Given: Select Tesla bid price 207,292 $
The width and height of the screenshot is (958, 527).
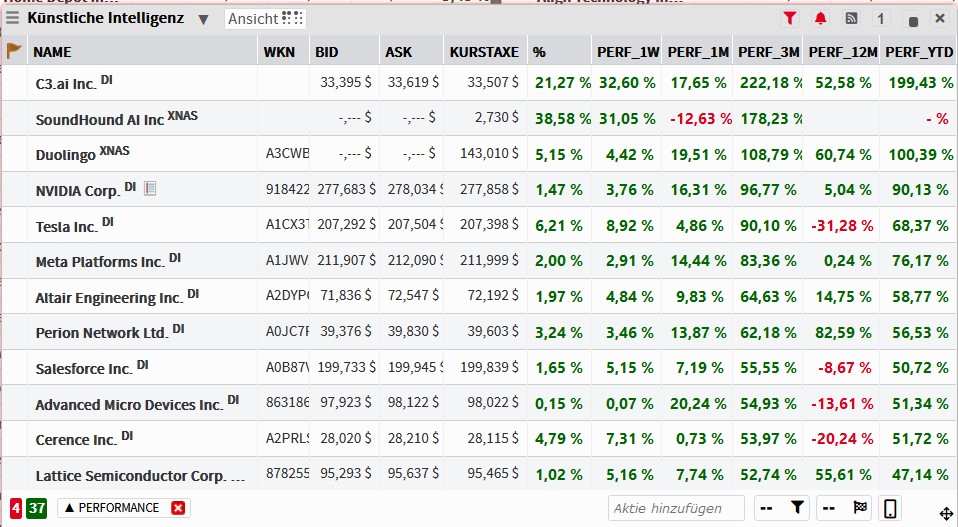Looking at the screenshot, I should [x=346, y=225].
